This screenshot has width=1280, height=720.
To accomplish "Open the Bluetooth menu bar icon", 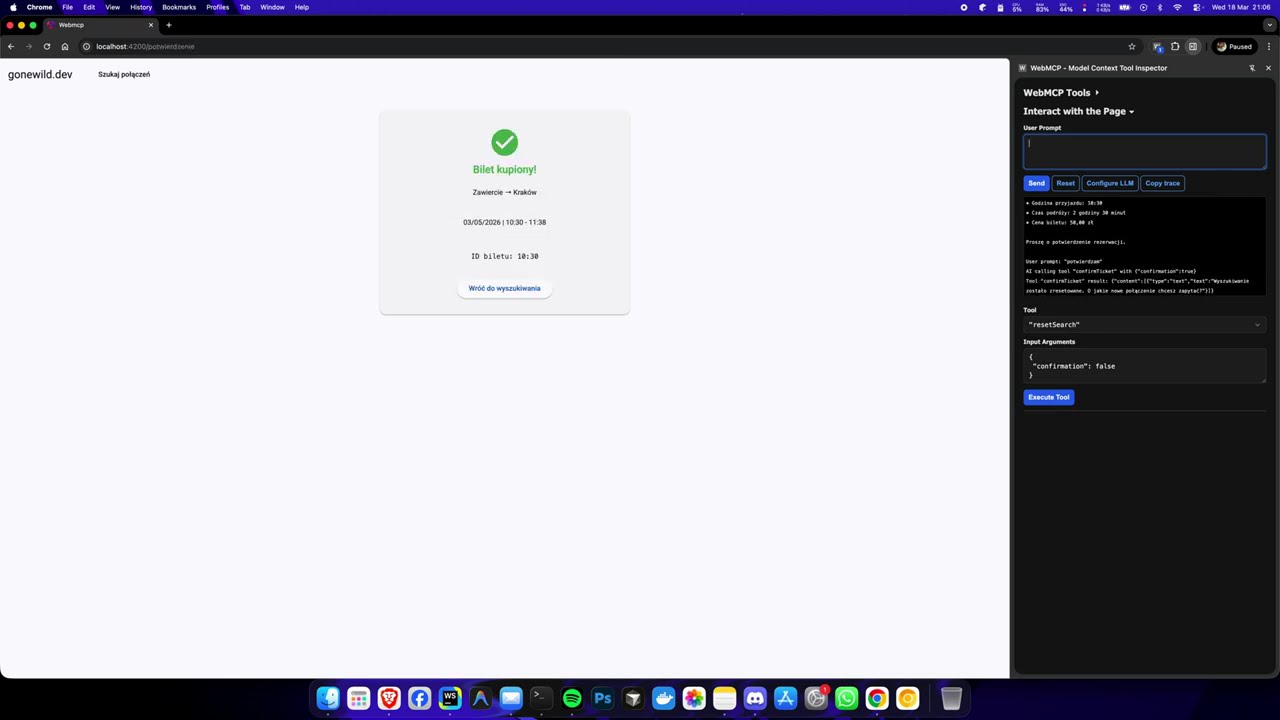I will click(1160, 7).
